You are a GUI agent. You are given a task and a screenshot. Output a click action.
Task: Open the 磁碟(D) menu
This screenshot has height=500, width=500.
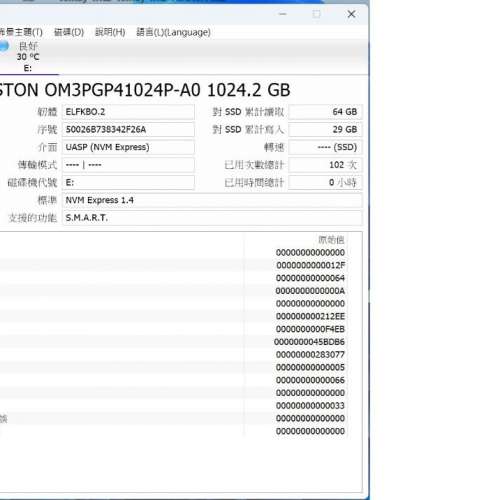[x=69, y=32]
